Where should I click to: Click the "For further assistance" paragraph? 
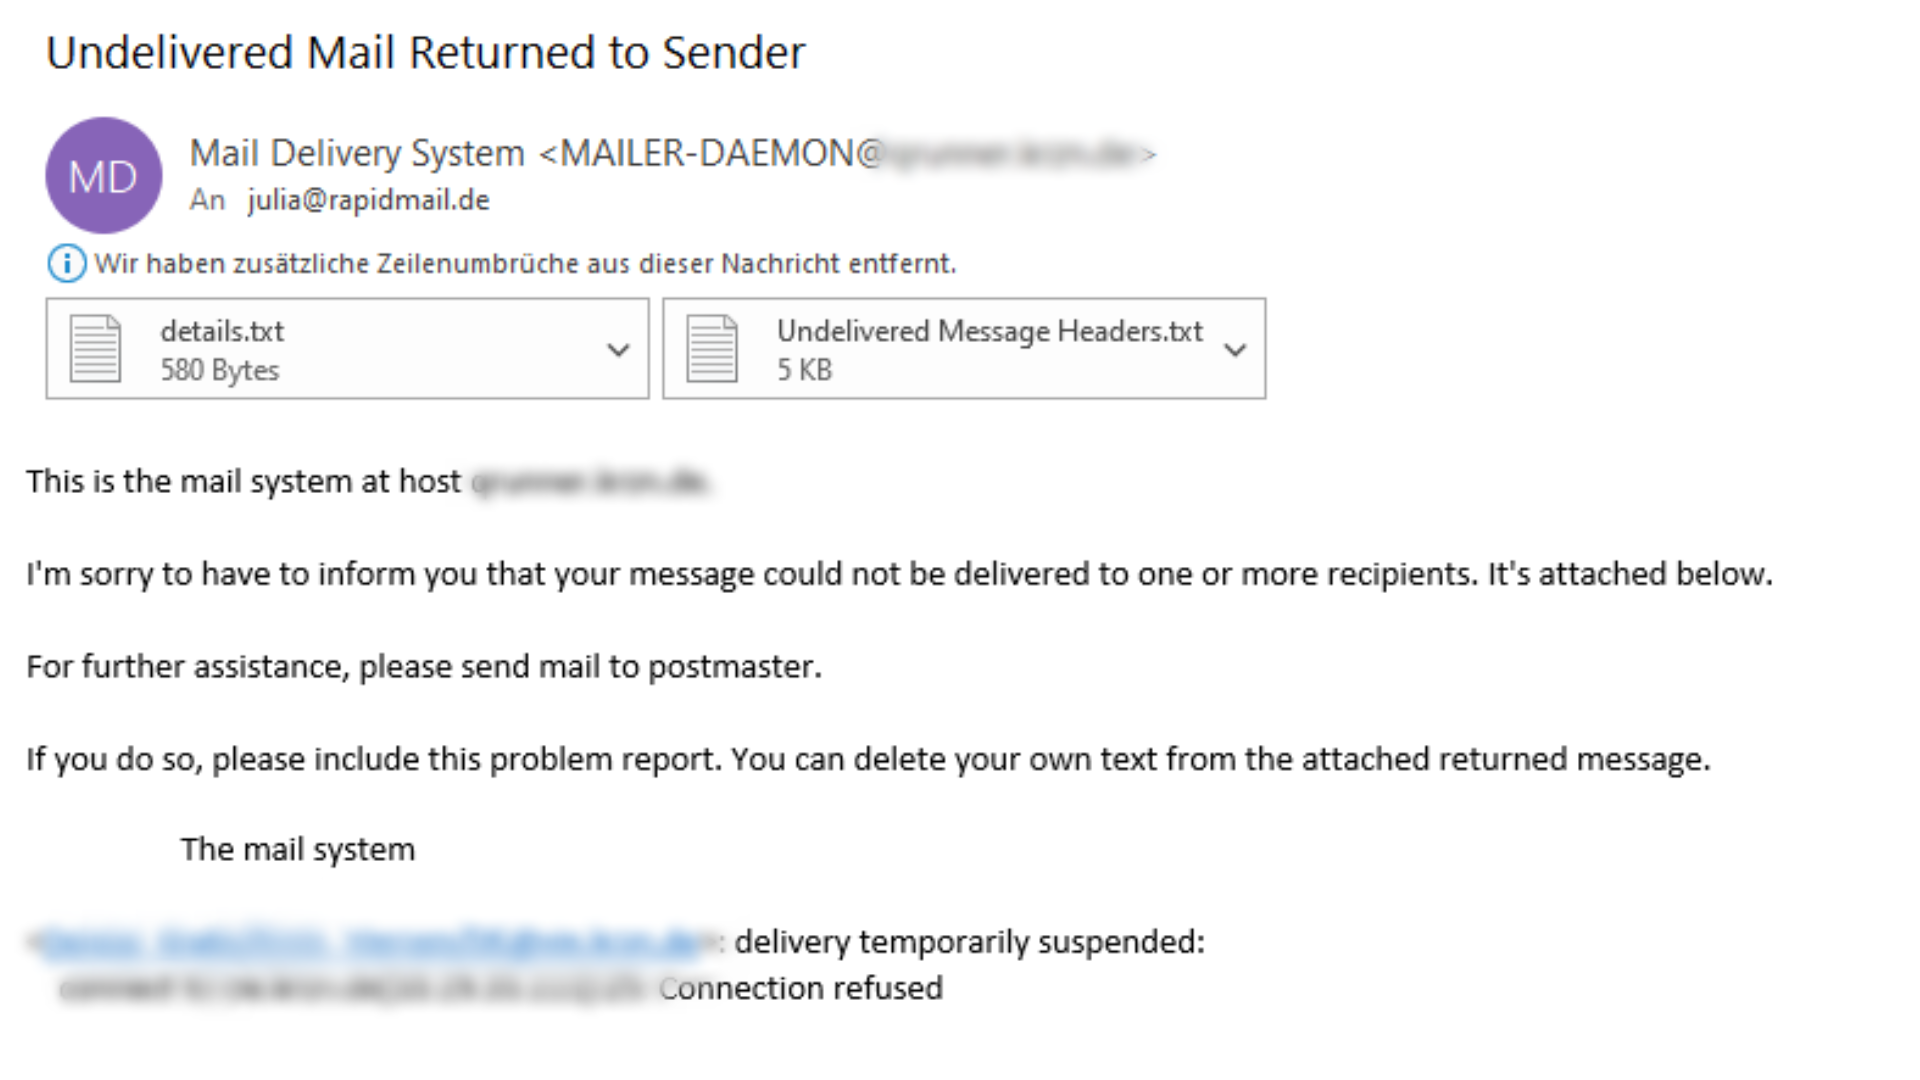coord(424,667)
